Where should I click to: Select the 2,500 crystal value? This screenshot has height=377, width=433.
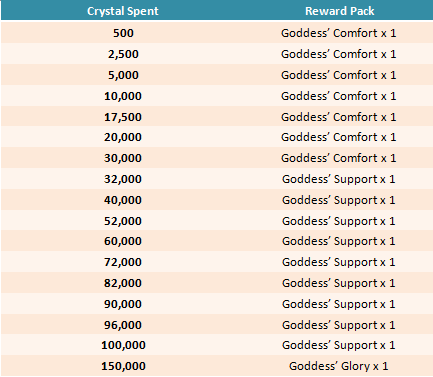click(123, 54)
